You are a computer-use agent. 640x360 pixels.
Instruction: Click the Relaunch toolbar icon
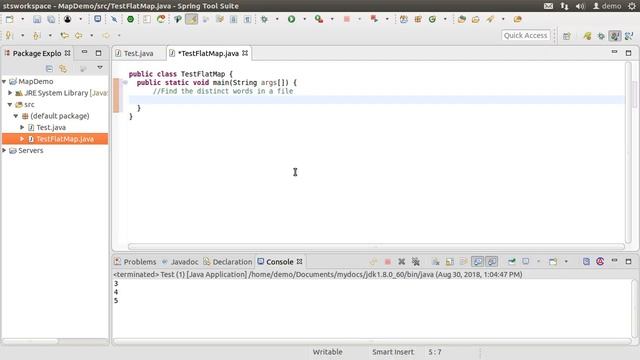tap(374, 19)
